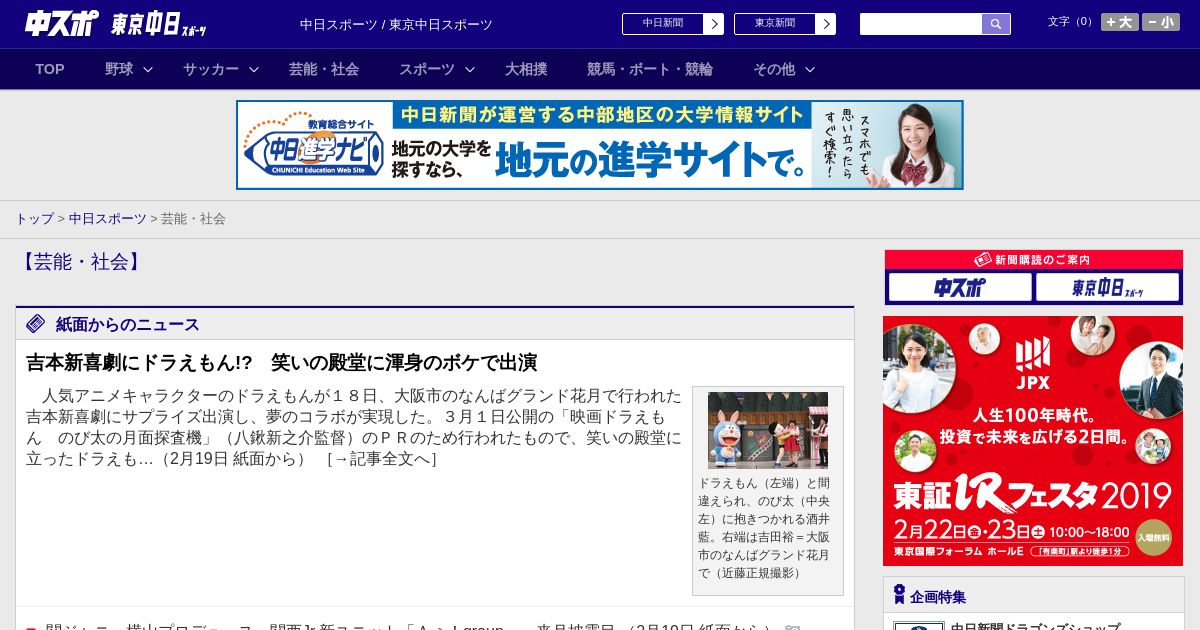Click the 中スポ logo in header
The image size is (1200, 630).
pyautogui.click(x=63, y=23)
